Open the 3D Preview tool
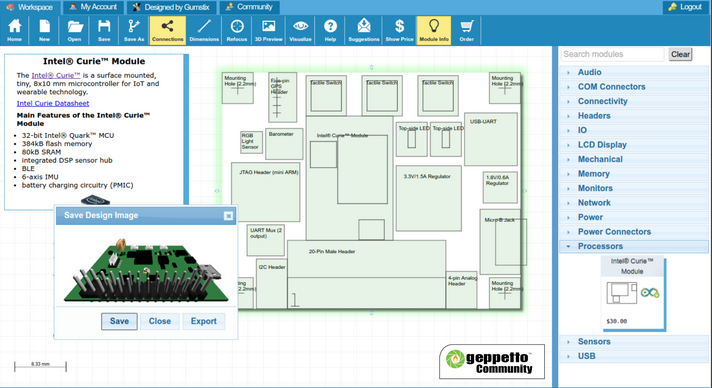The image size is (712, 388). [268, 30]
